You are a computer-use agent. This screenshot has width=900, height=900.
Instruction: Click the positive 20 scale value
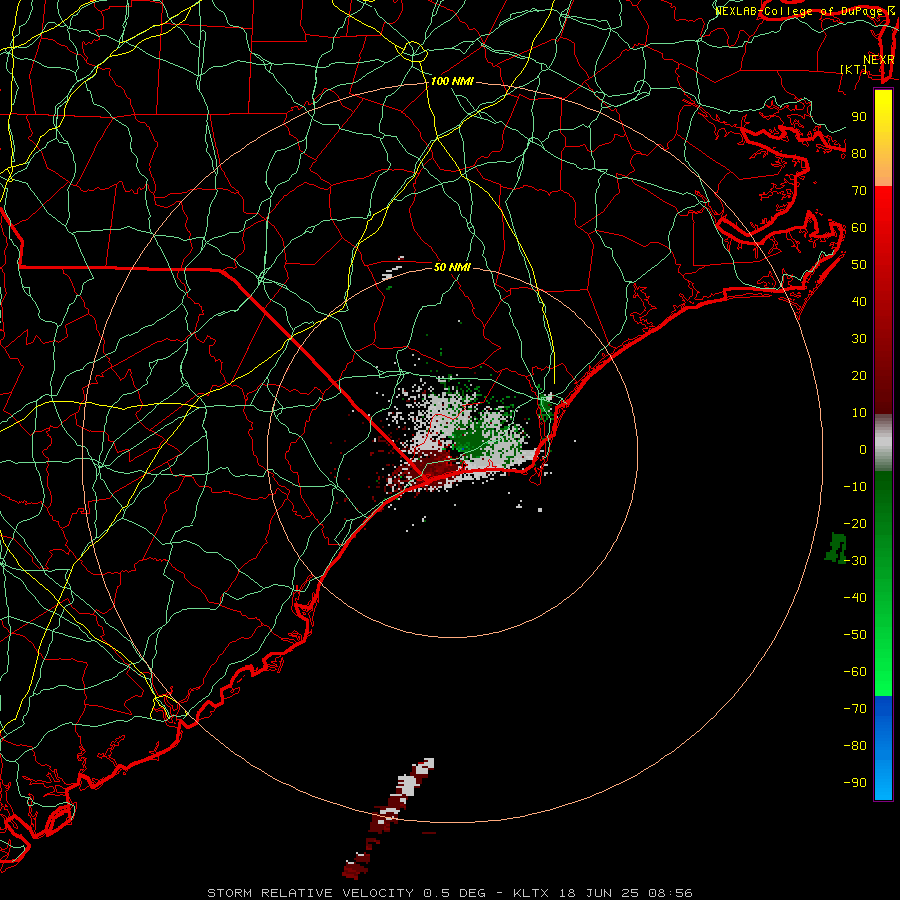859,375
